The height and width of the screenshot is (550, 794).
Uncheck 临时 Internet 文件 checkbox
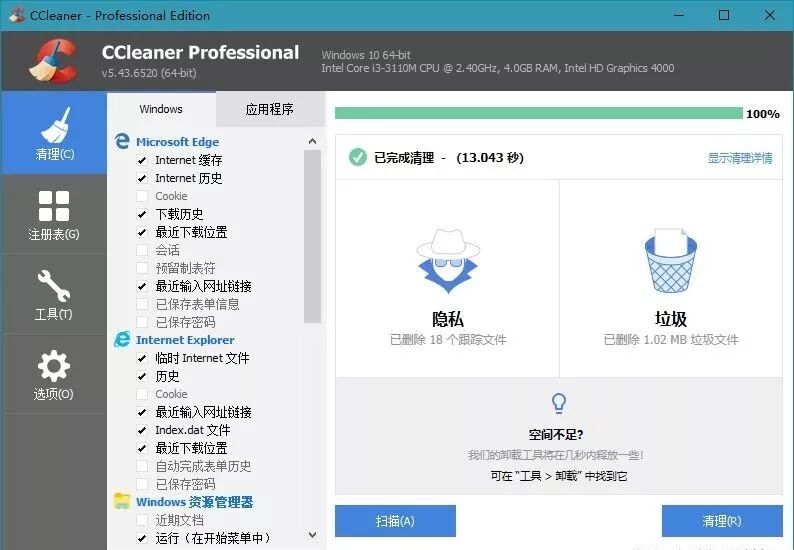pyautogui.click(x=142, y=359)
